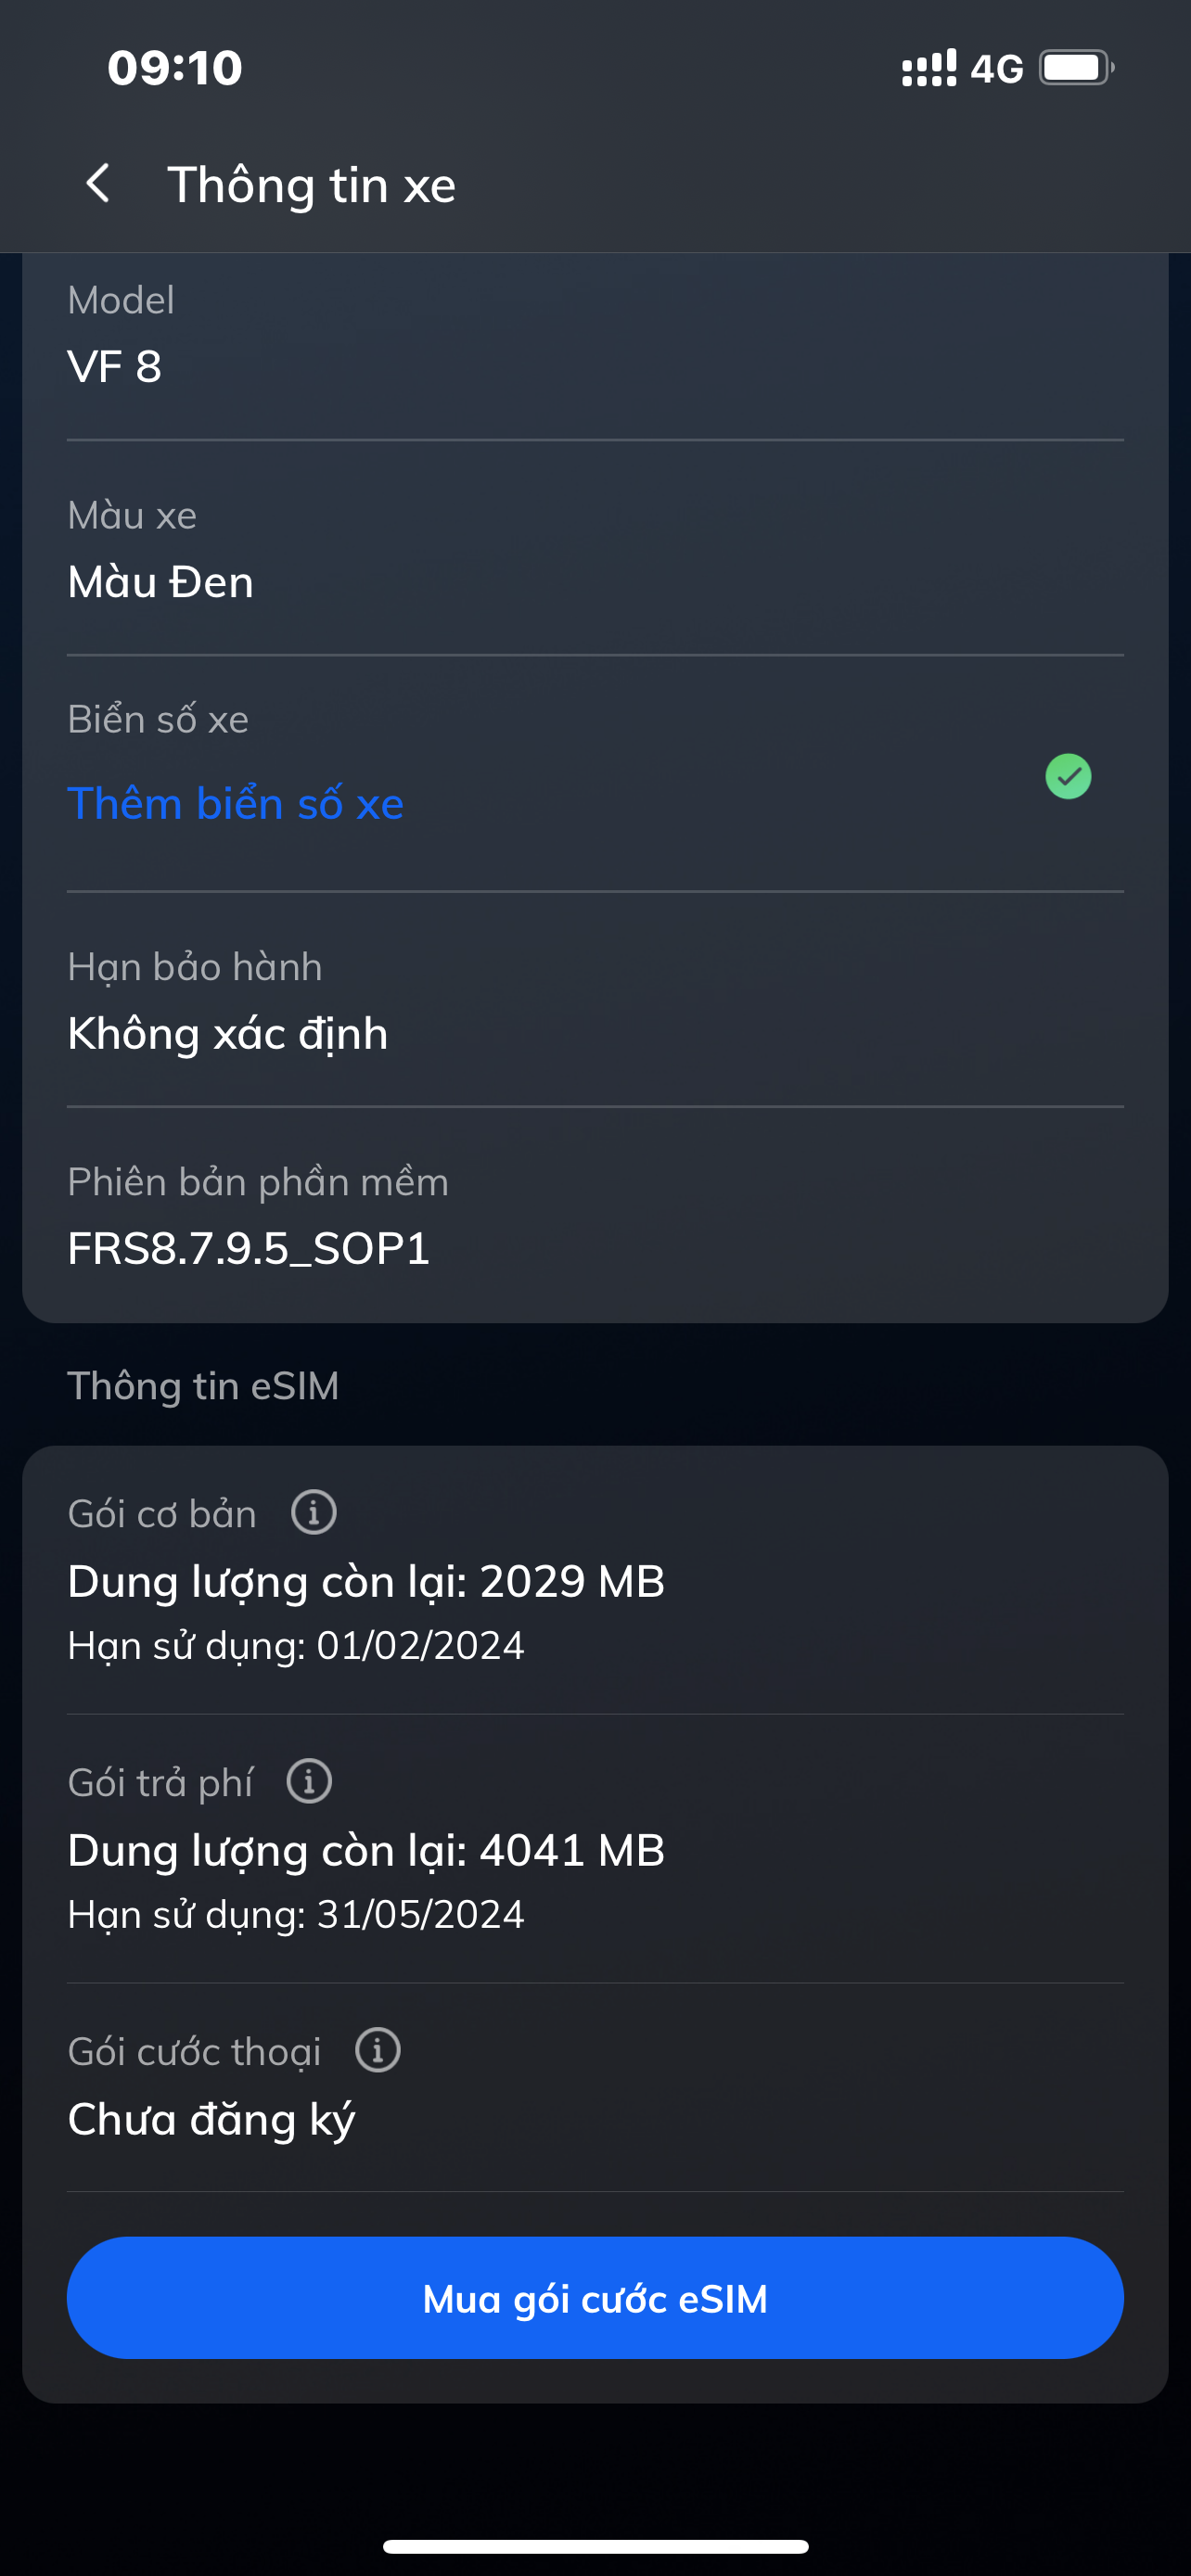
Task: Open info icon beside Gói cước thoại
Action: pyautogui.click(x=378, y=2050)
